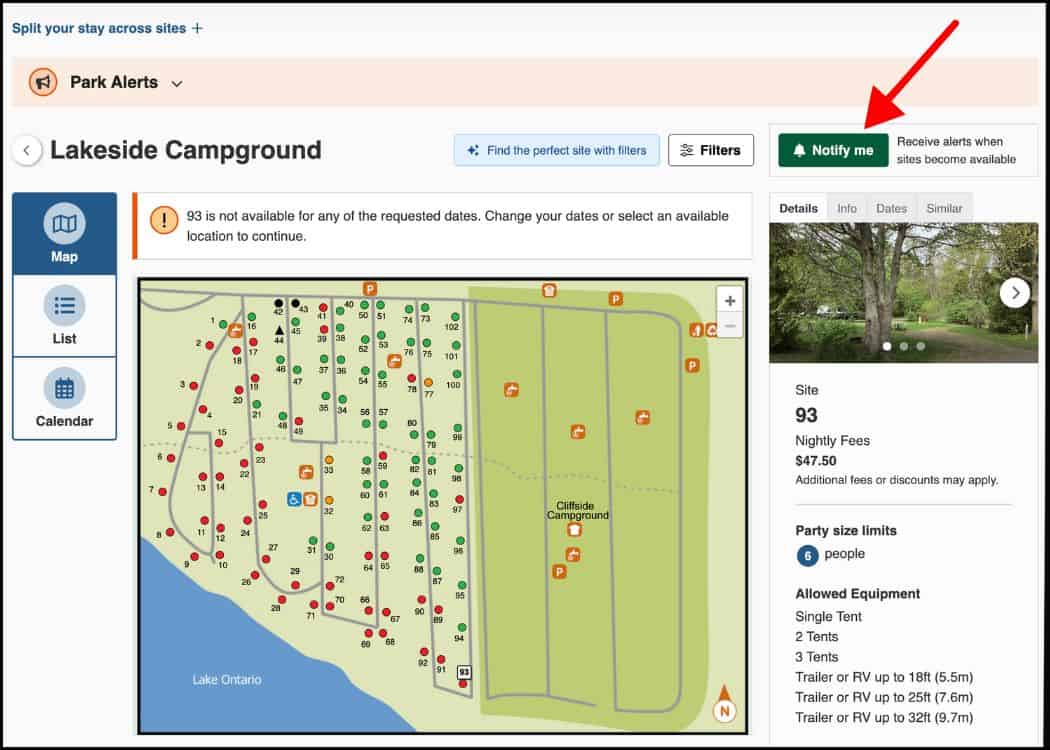The width and height of the screenshot is (1050, 750).
Task: Click the warning icon in the unavailable notice
Action: click(x=164, y=220)
